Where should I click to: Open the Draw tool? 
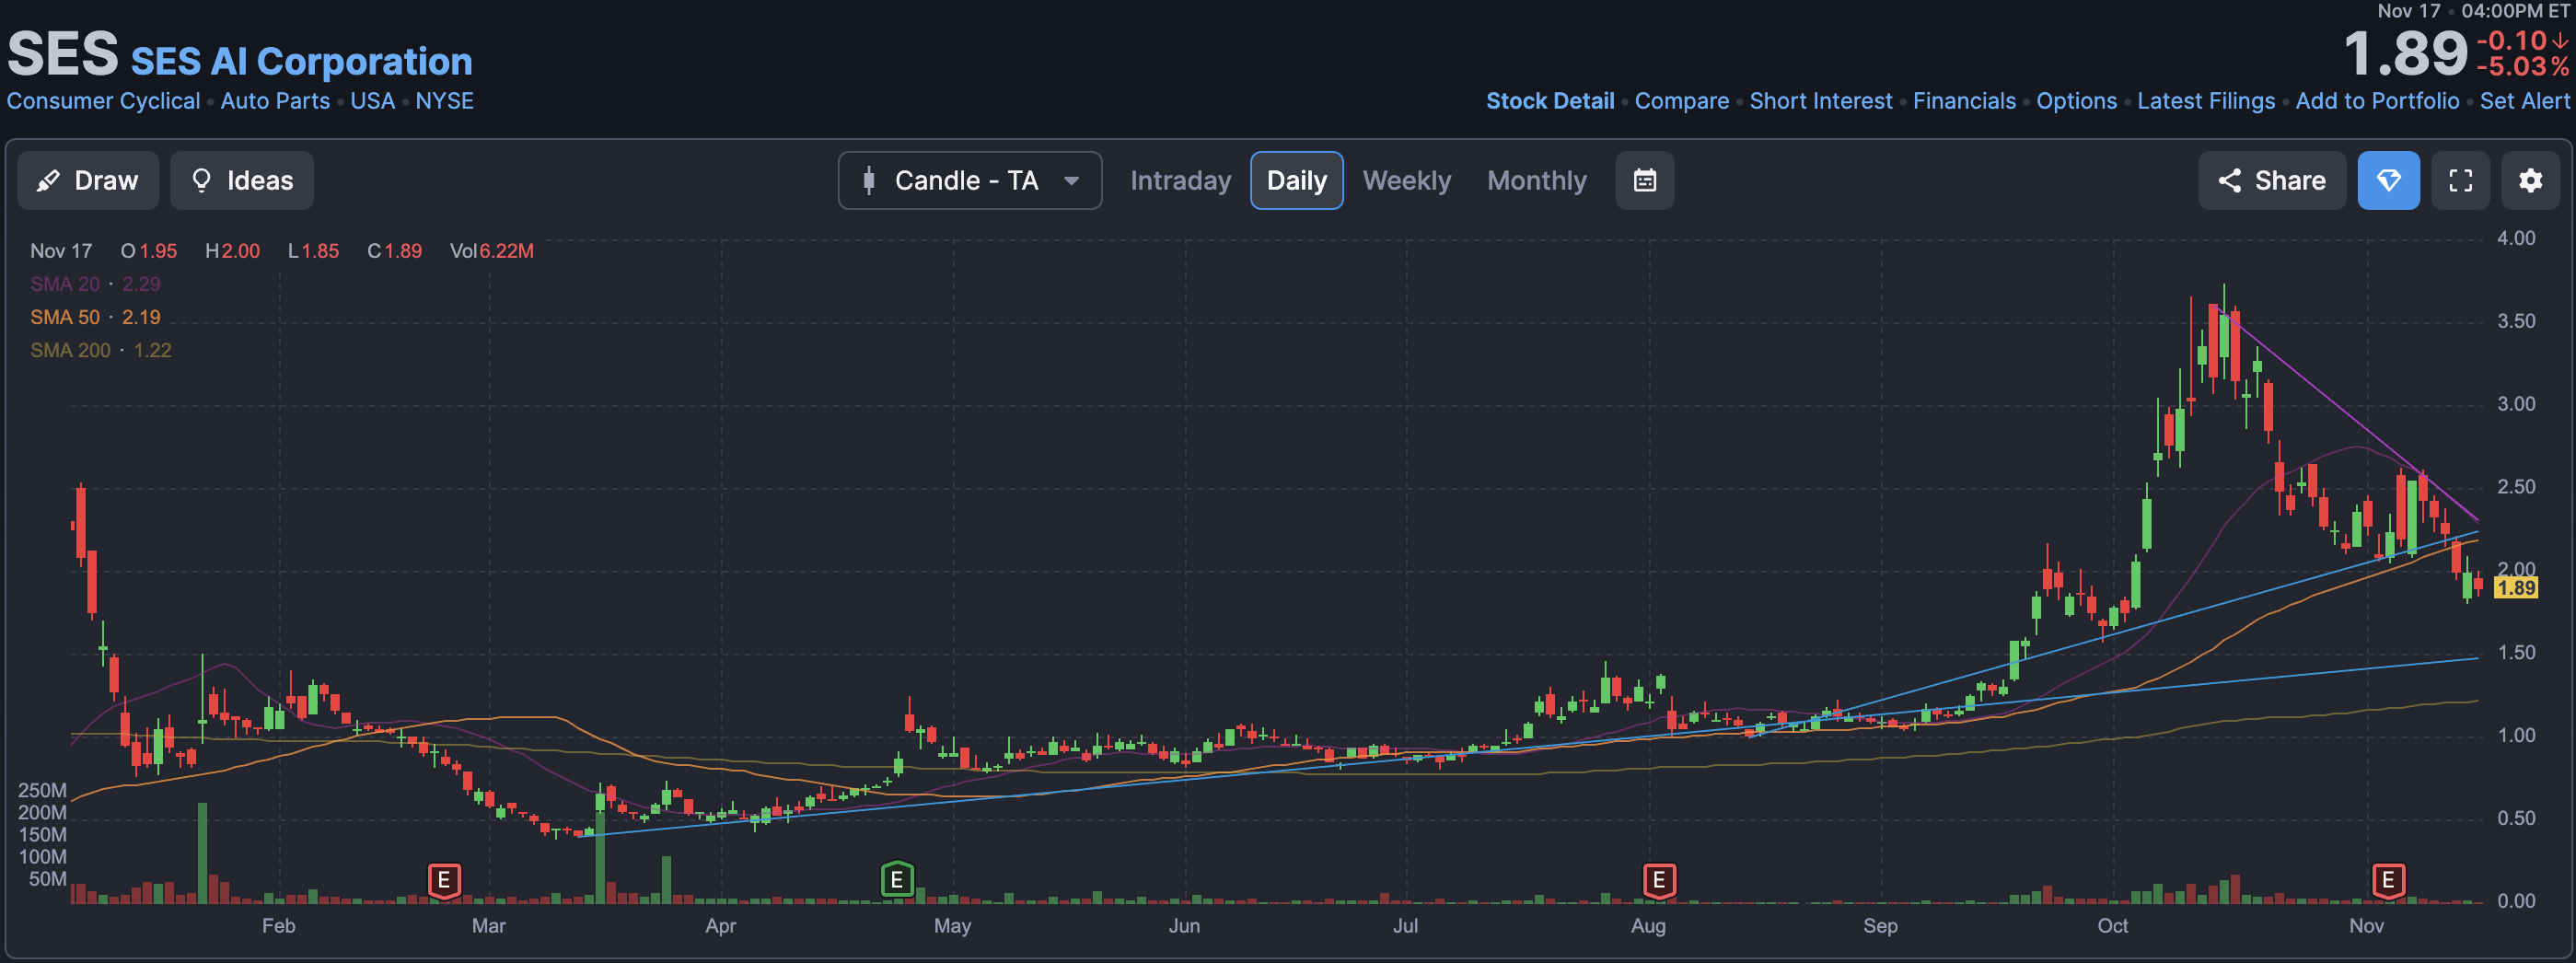point(88,181)
